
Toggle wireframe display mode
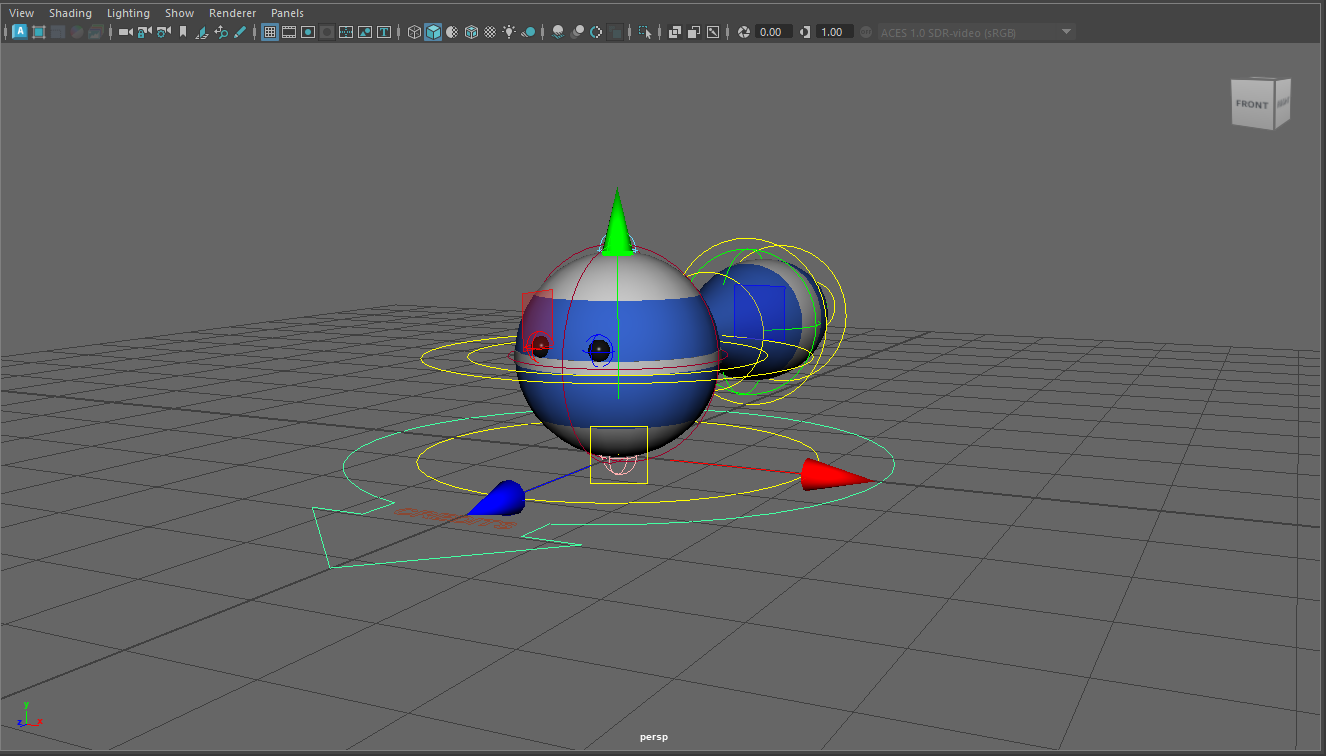414,32
